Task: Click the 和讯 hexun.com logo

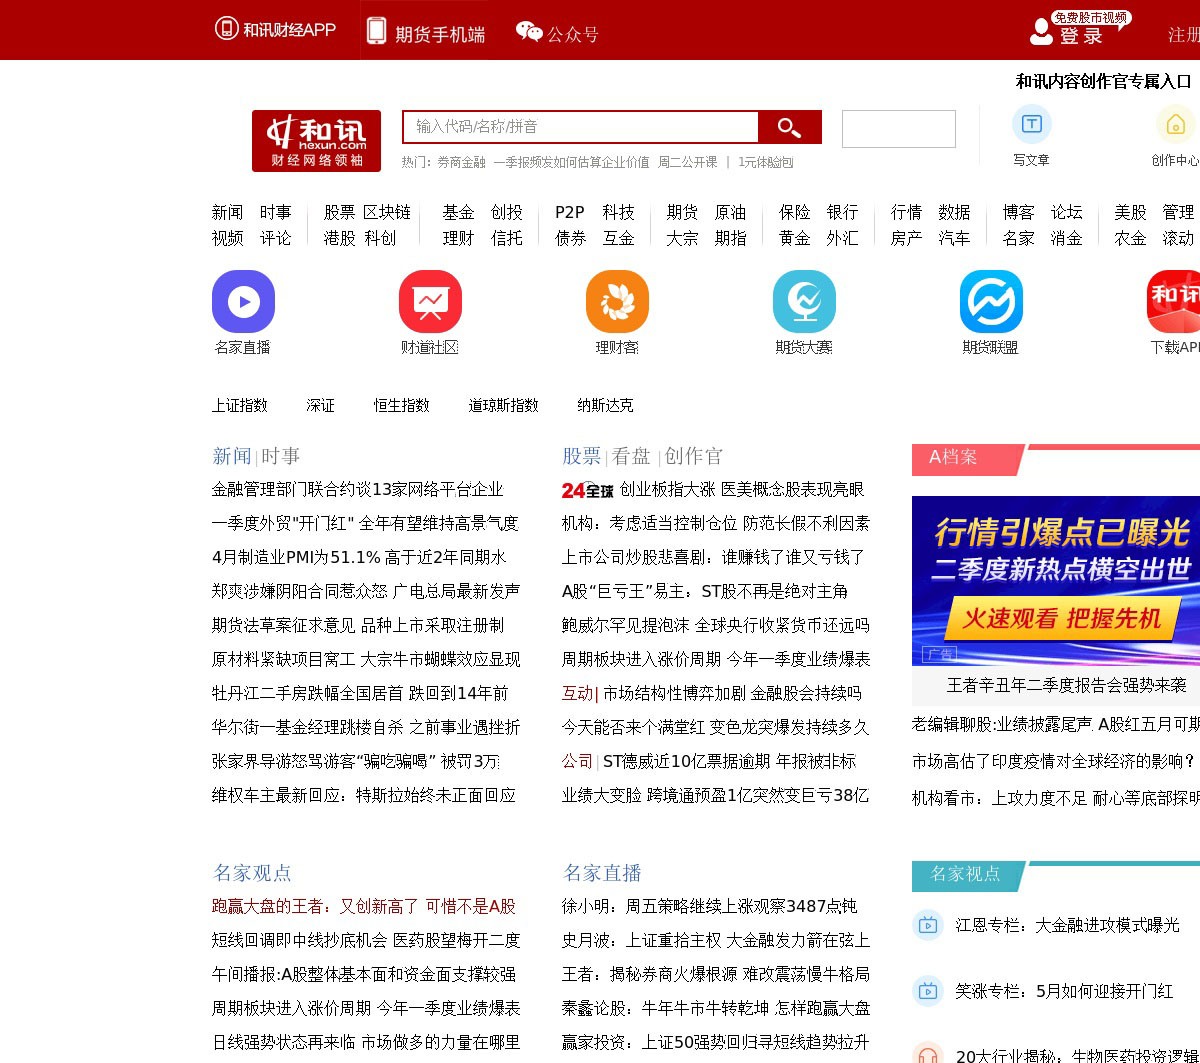Action: [316, 141]
